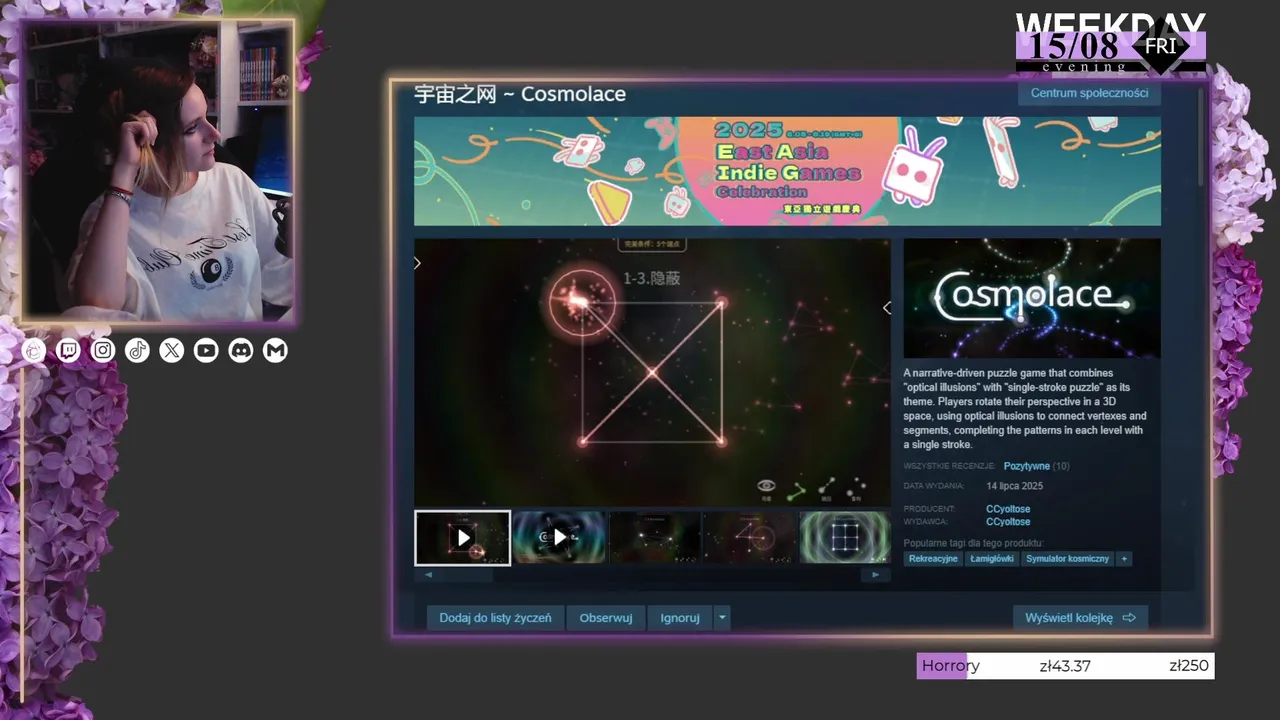
Task: Expand the dropdown arrow beside Ignoruj
Action: [722, 618]
